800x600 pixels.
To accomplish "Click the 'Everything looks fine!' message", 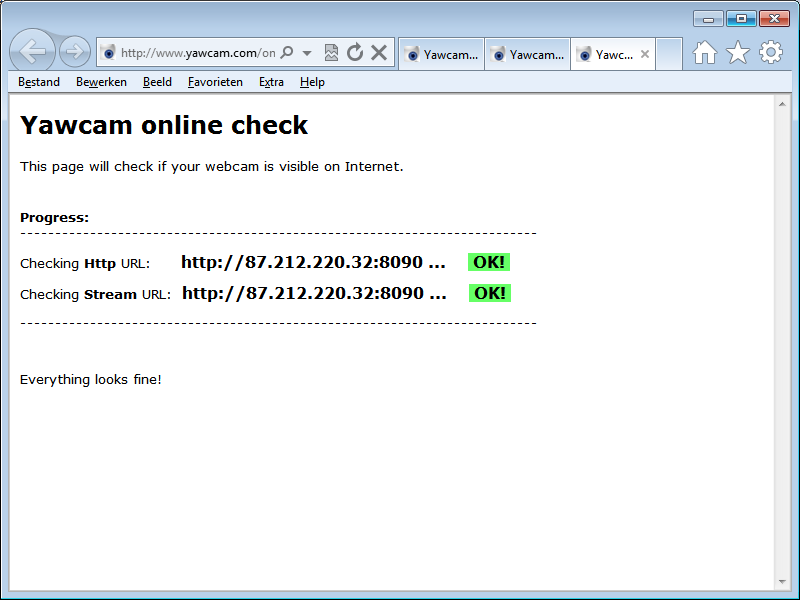I will 91,380.
